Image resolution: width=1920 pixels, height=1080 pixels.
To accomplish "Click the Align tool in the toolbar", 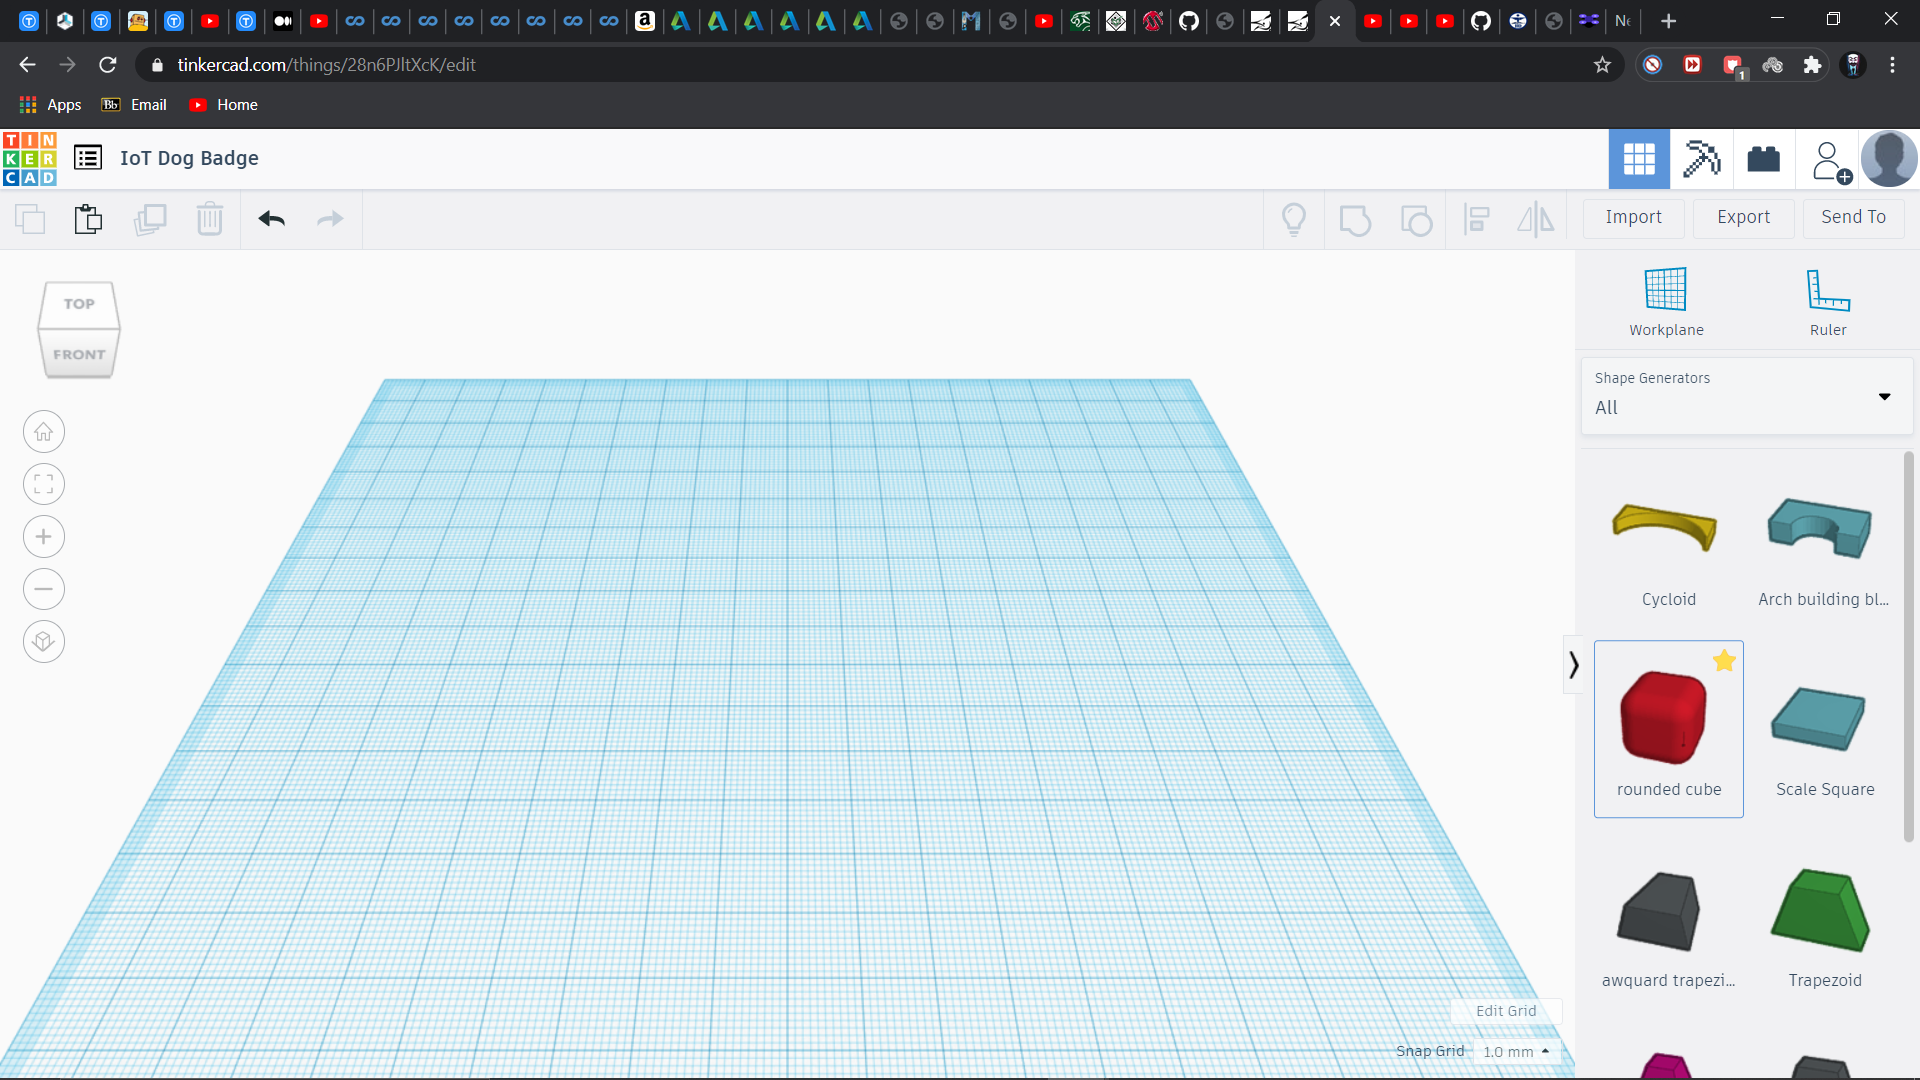I will click(x=1477, y=219).
